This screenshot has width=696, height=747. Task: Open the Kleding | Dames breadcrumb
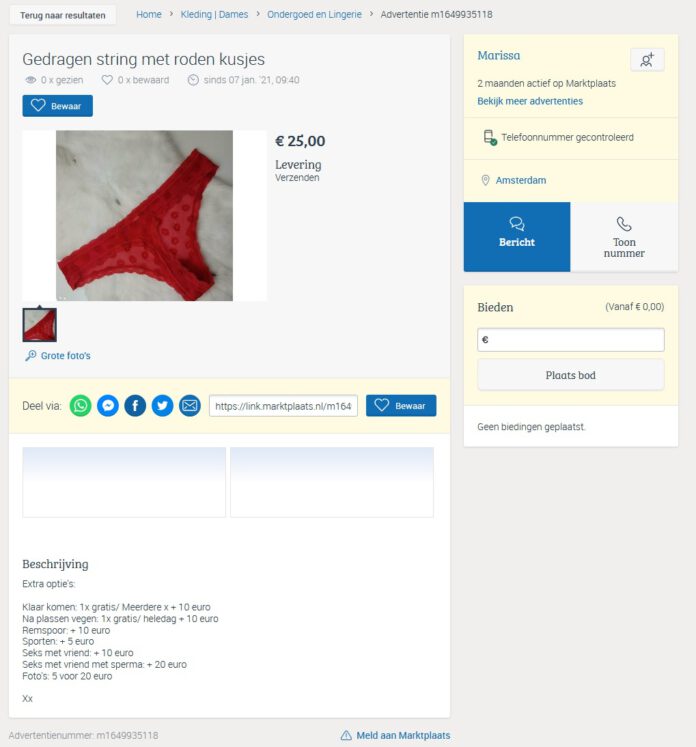214,14
